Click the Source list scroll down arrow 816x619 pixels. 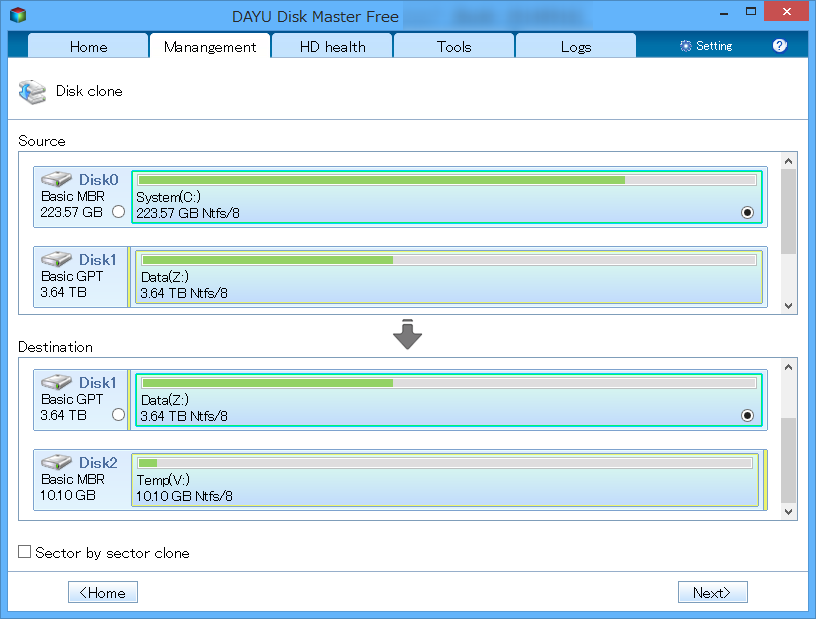(788, 306)
